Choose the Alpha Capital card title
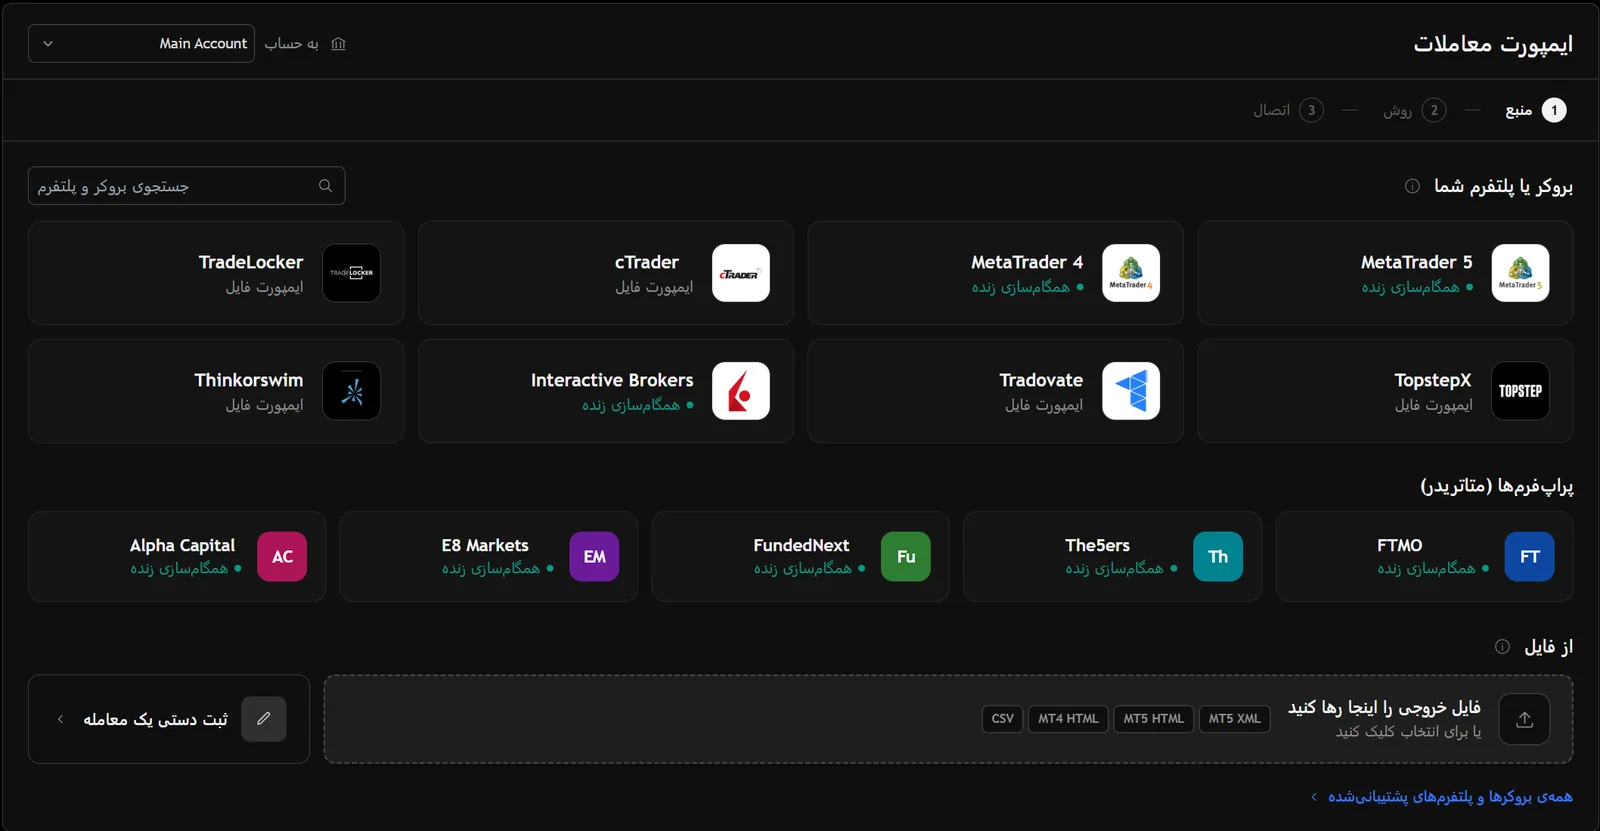Screen dimensions: 1600x831 182,546
